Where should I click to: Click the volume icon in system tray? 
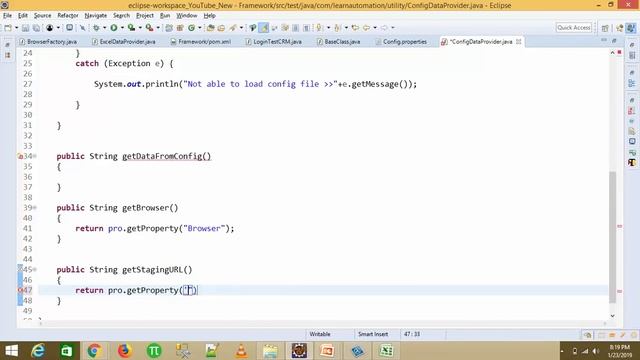coord(596,351)
